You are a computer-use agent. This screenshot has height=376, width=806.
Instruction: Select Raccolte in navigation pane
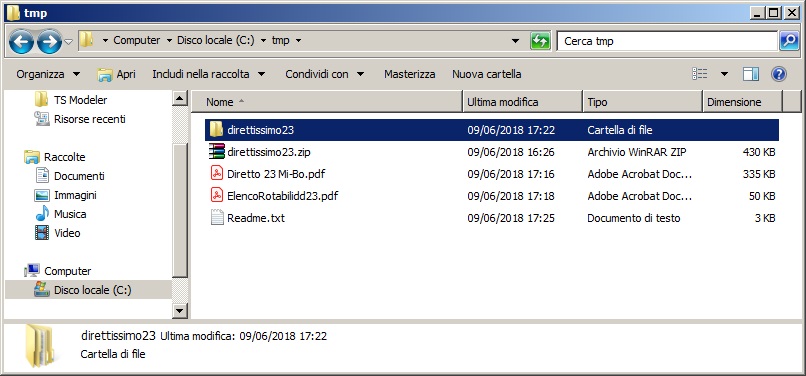(x=65, y=157)
